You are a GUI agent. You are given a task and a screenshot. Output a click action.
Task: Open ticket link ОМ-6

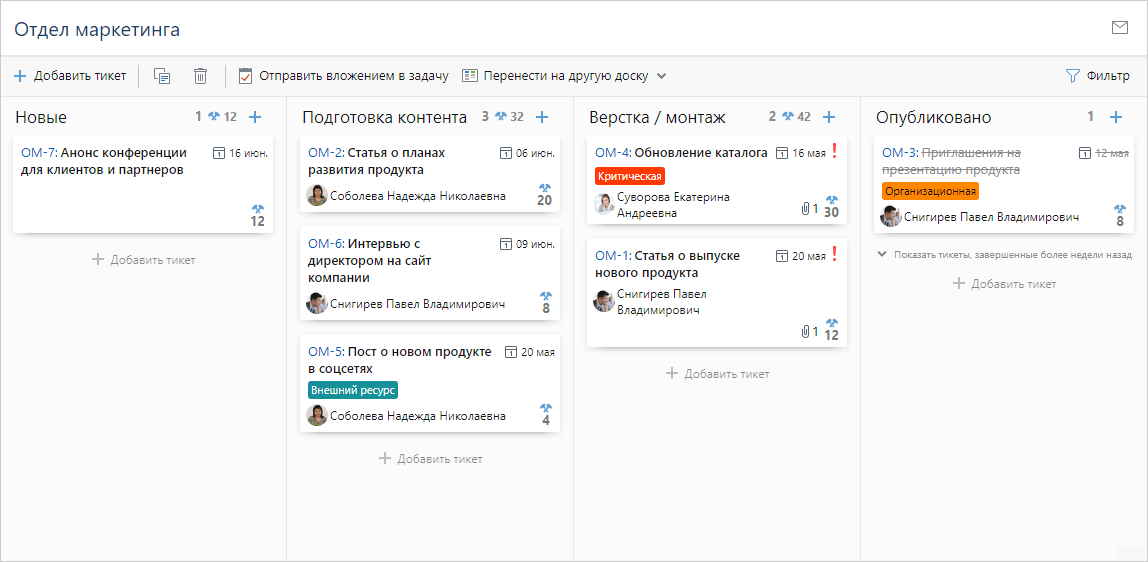[x=325, y=243]
